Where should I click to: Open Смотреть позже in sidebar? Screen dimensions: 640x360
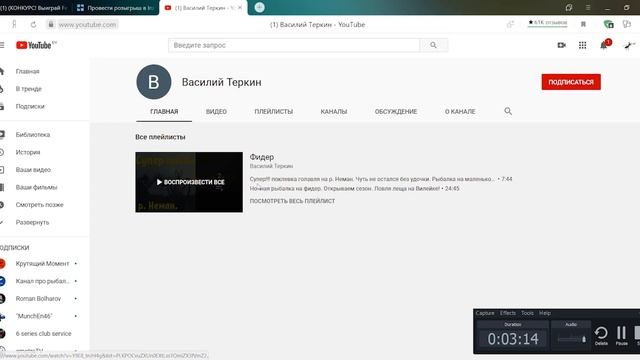click(x=39, y=204)
